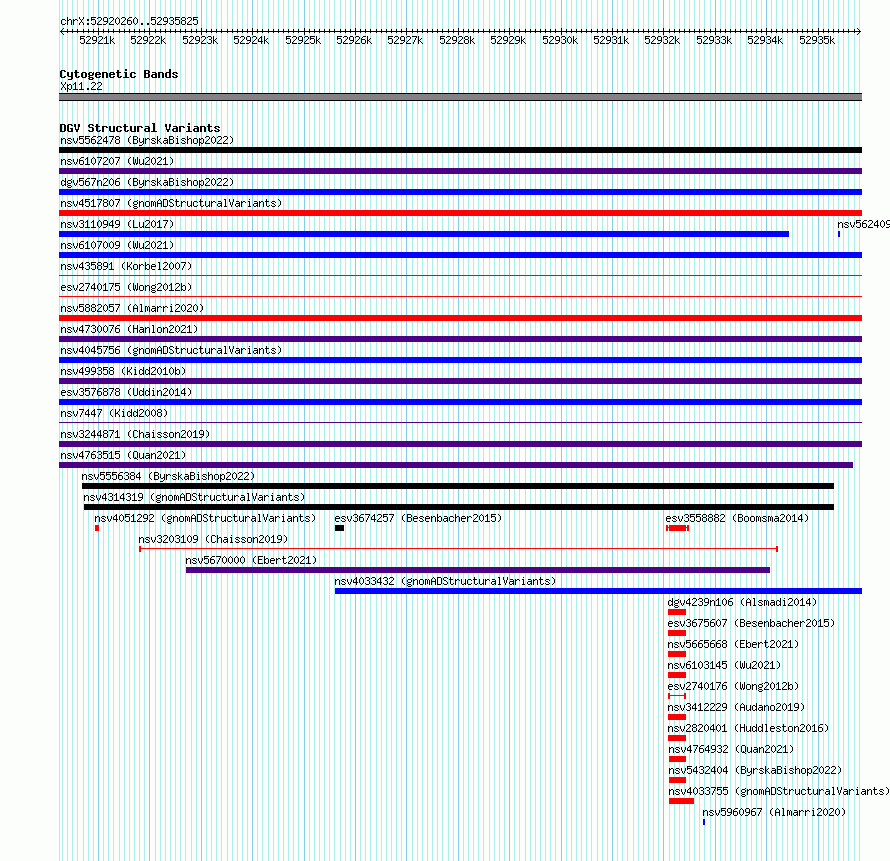Select the nsv6107207 (Wu2021) variant label
Viewport: 890px width, 861px height.
(117, 161)
